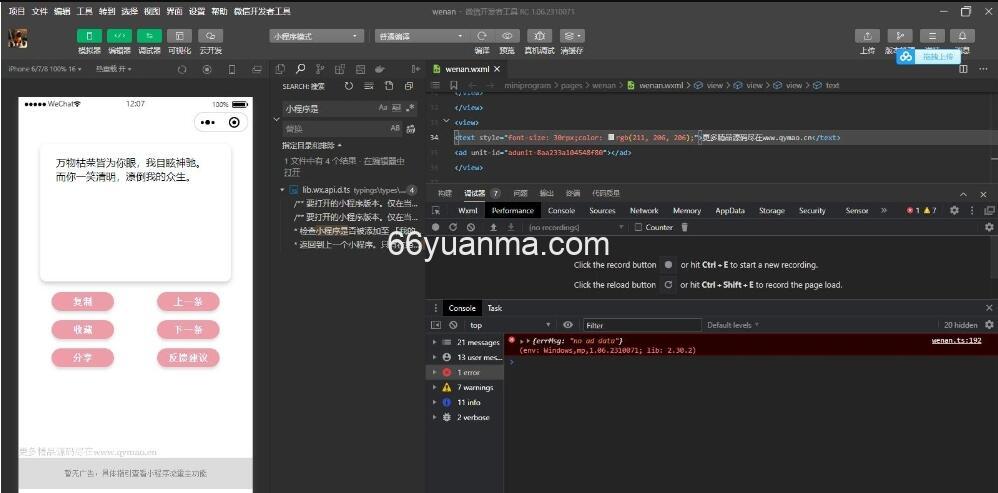Viewport: 998px width, 493px height.
Task: Click the Replace All icon
Action: tap(411, 129)
